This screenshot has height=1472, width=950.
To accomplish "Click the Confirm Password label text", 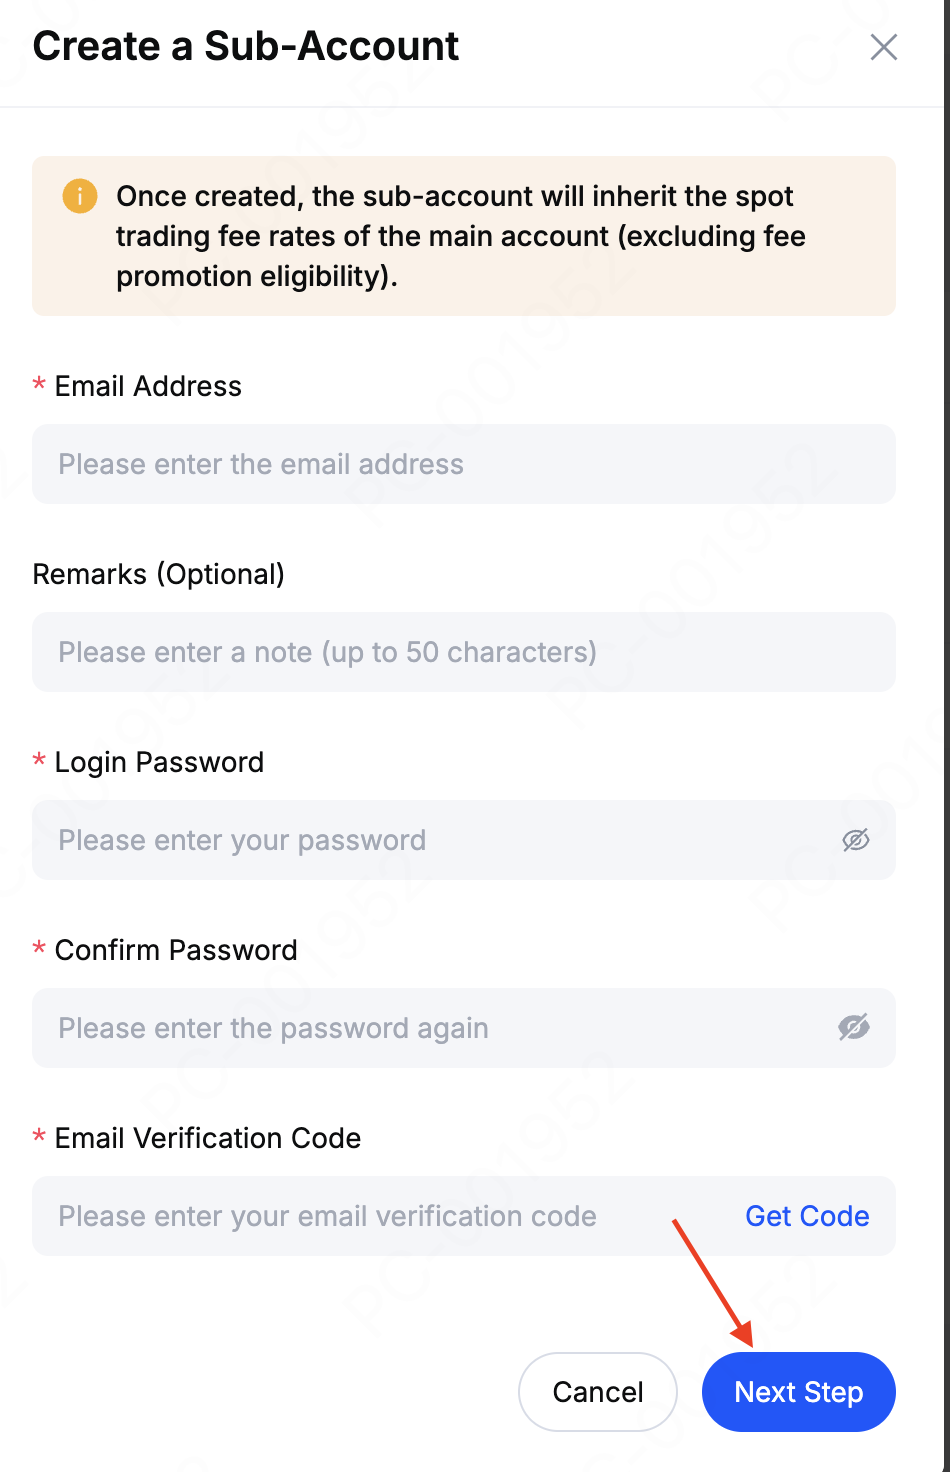I will (176, 950).
